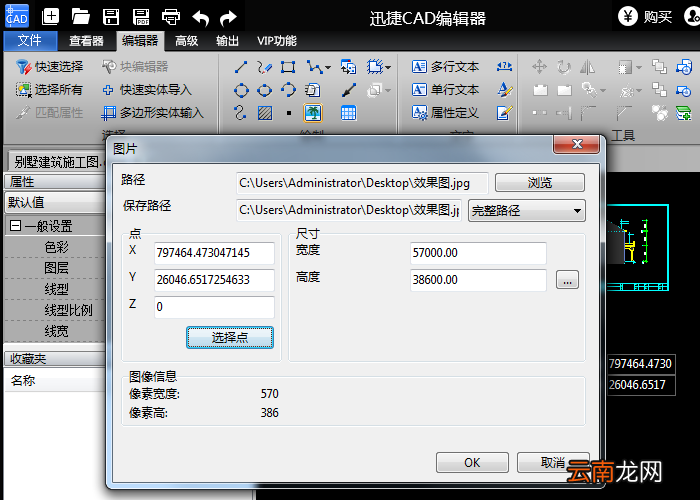This screenshot has height=500, width=700.
Task: Click the select all icon
Action: click(23, 90)
